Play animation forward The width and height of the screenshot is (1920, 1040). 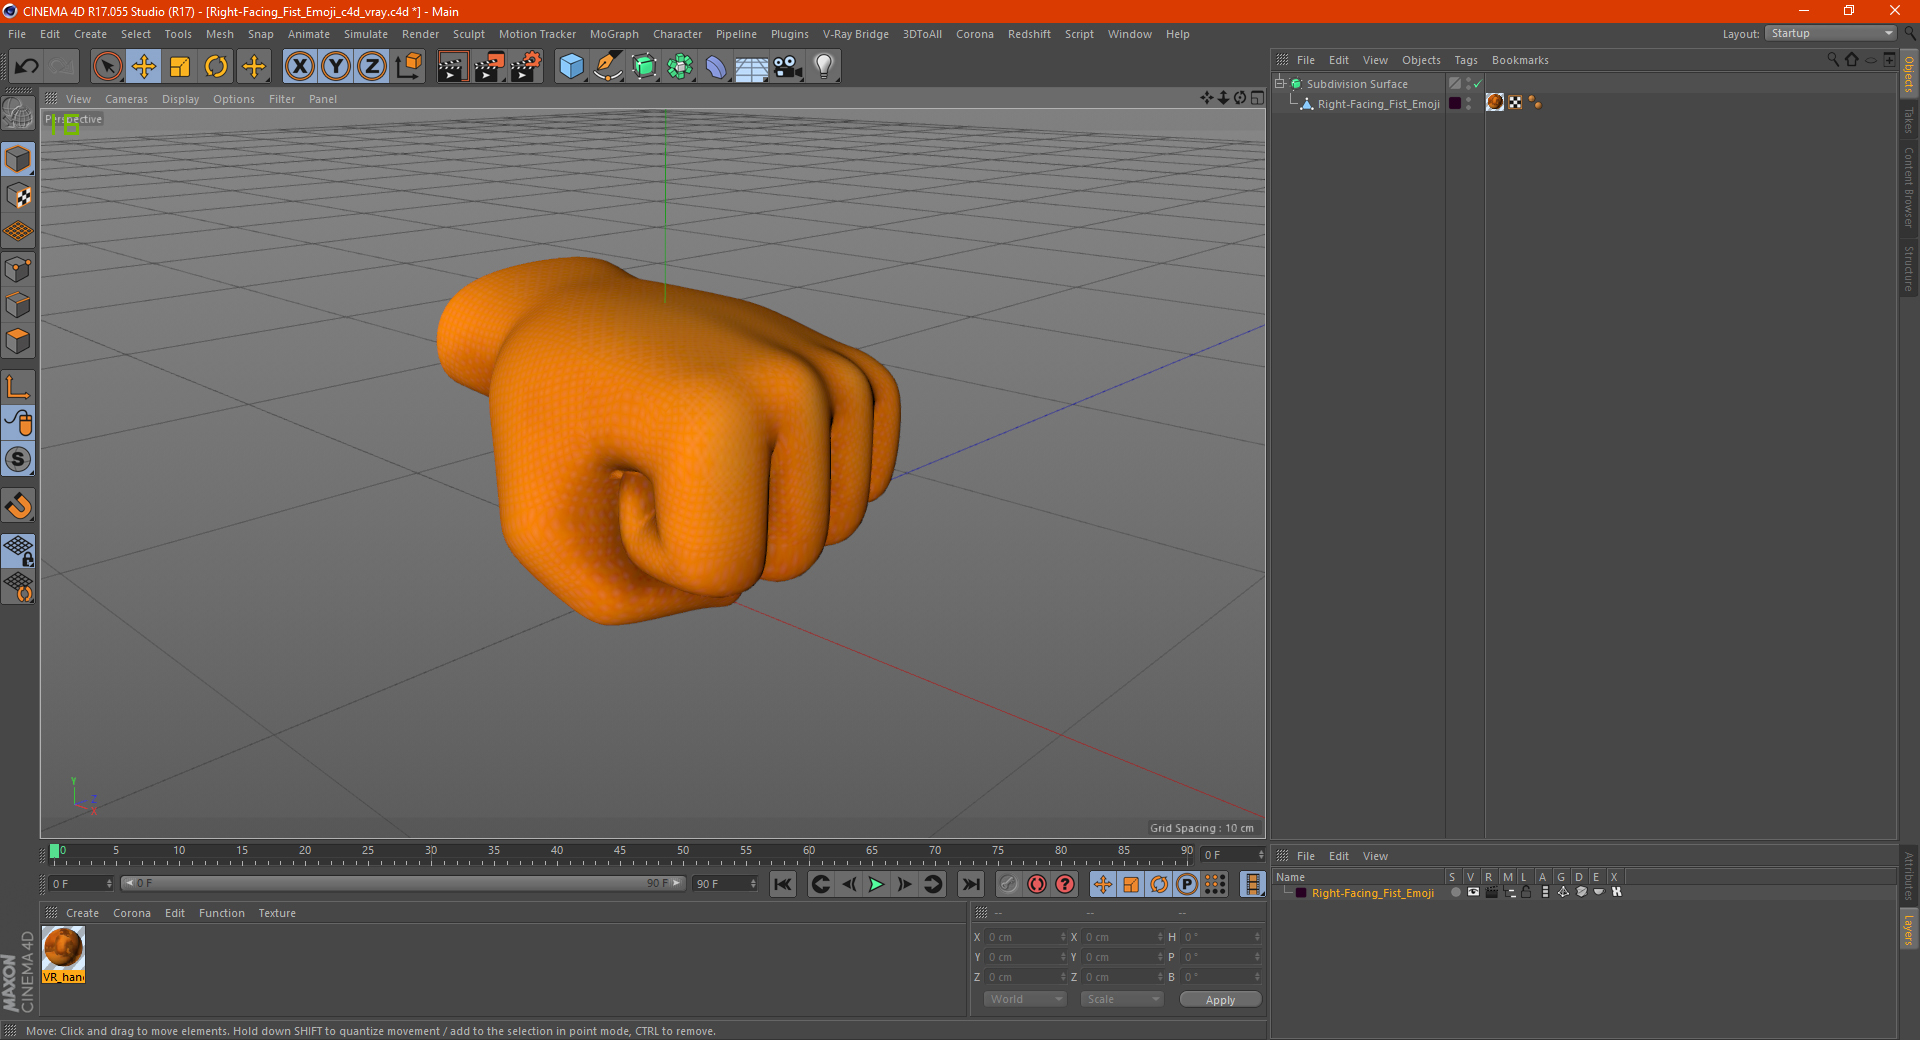click(x=876, y=884)
